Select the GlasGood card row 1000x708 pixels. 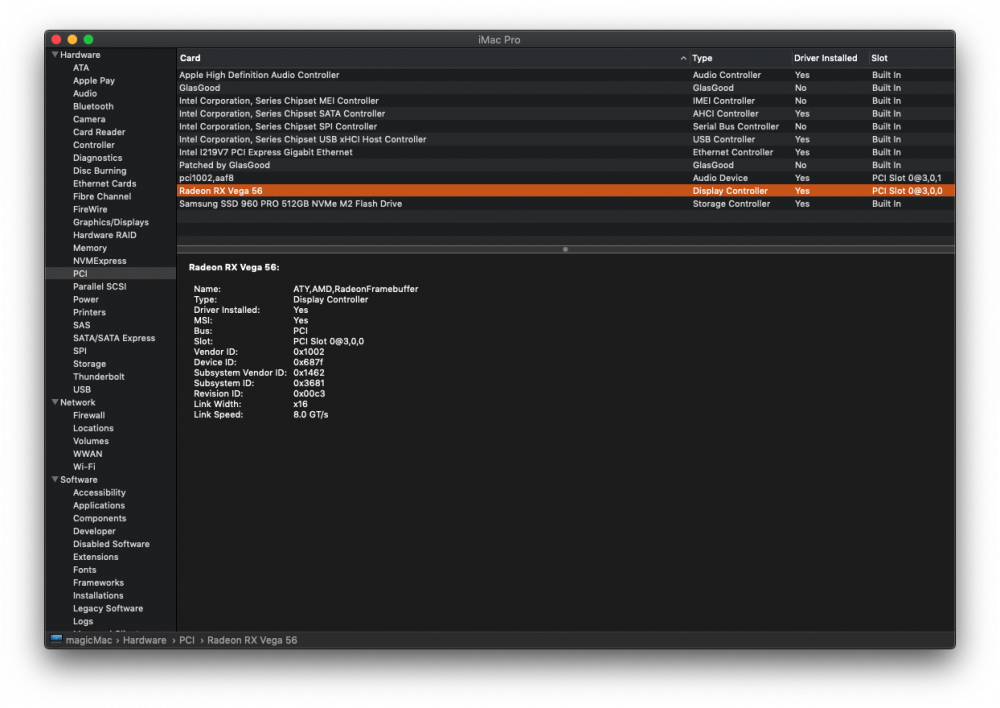coord(566,88)
